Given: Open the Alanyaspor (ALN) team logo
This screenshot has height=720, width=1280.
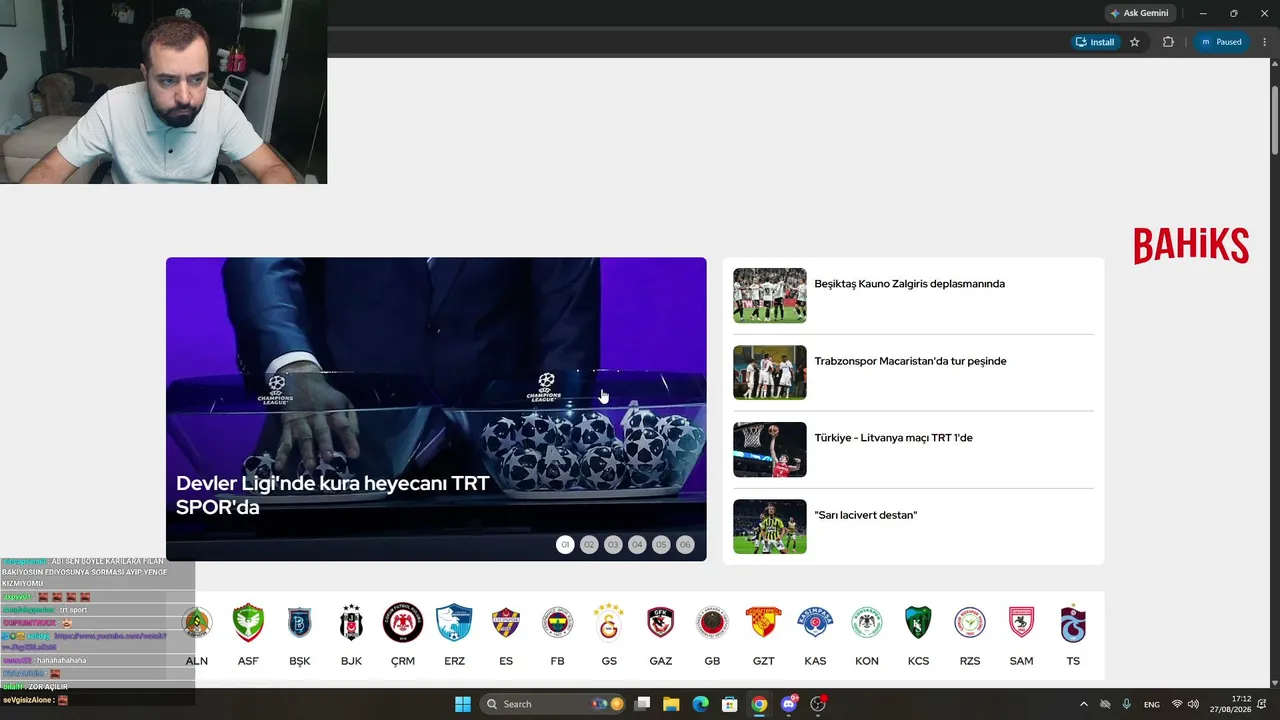Looking at the screenshot, I should pos(197,623).
